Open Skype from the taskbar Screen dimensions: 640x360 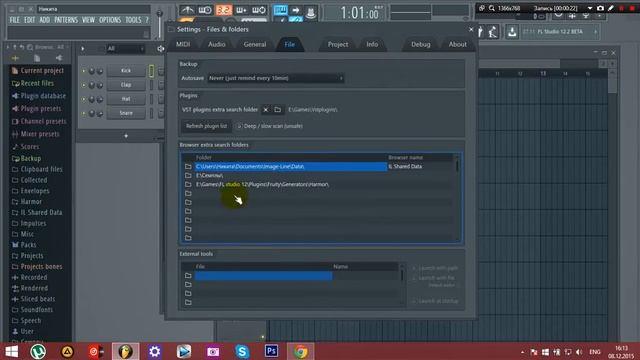[x=242, y=351]
